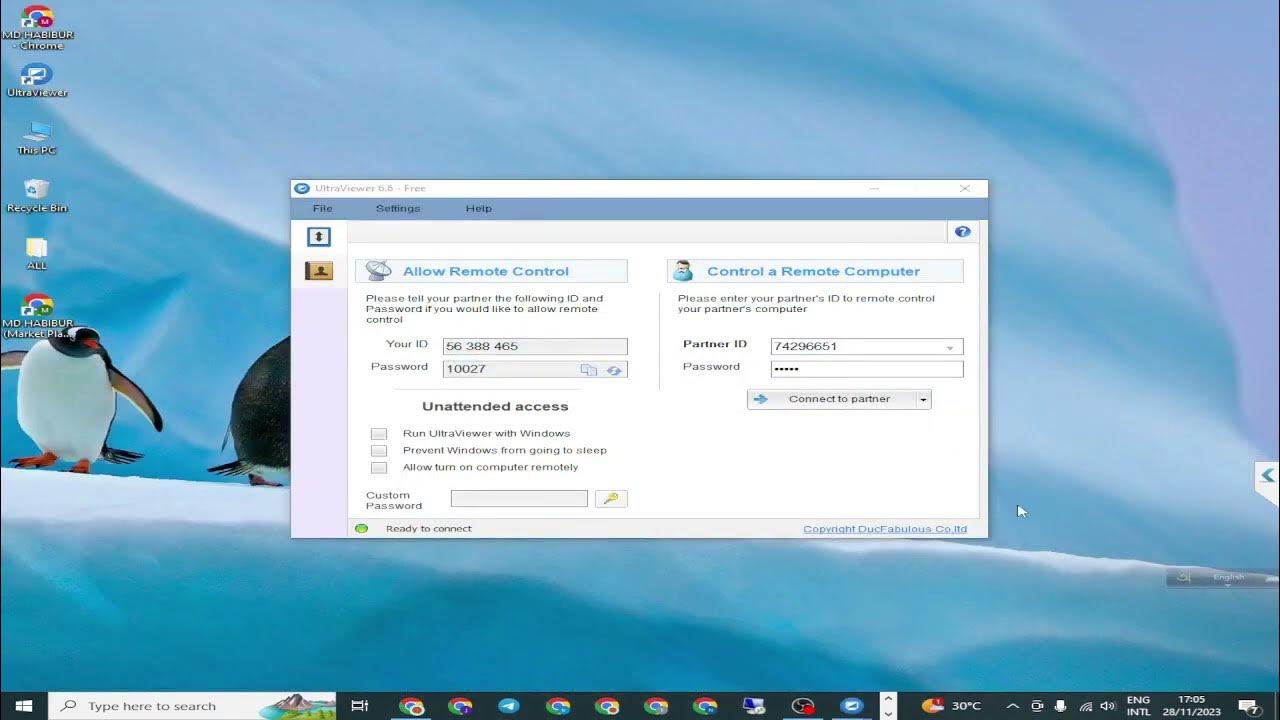Copy the password with the copy icon

(589, 370)
